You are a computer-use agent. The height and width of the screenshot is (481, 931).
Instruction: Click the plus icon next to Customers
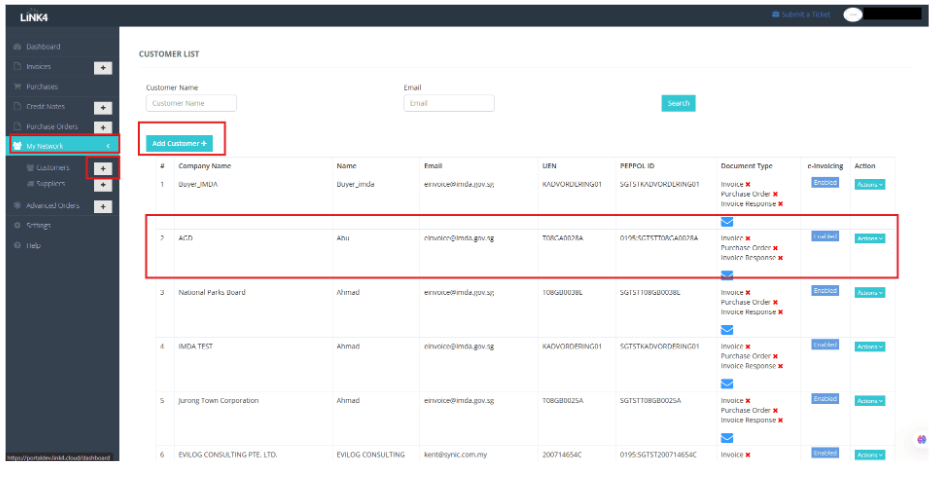pos(102,169)
